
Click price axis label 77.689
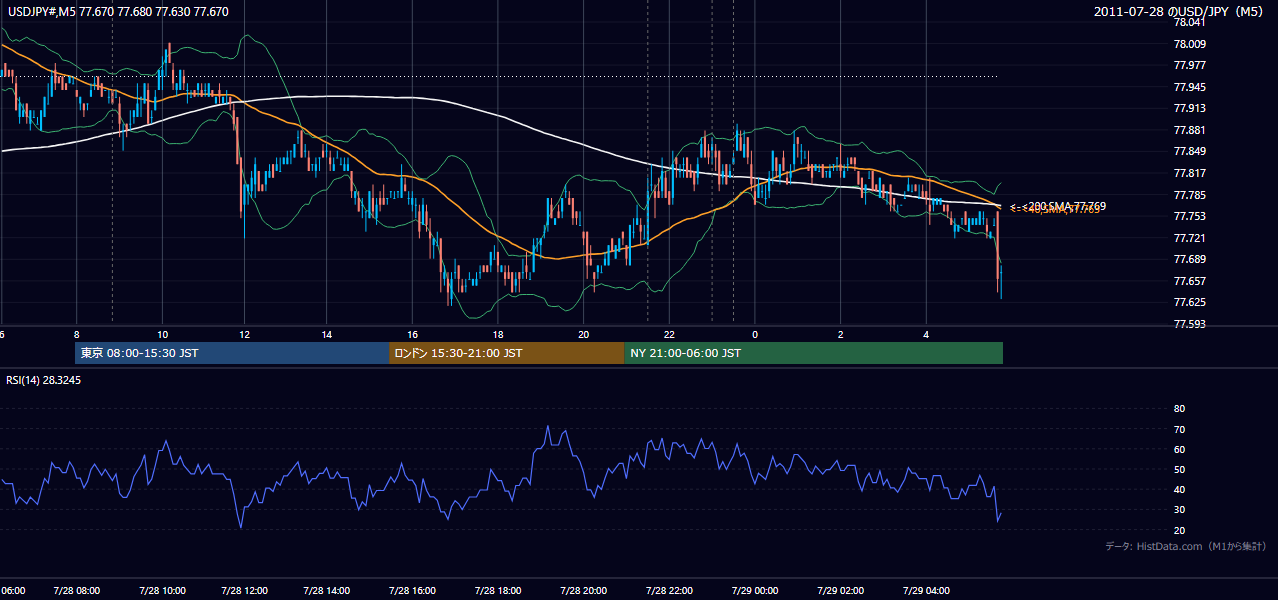pyautogui.click(x=1189, y=259)
